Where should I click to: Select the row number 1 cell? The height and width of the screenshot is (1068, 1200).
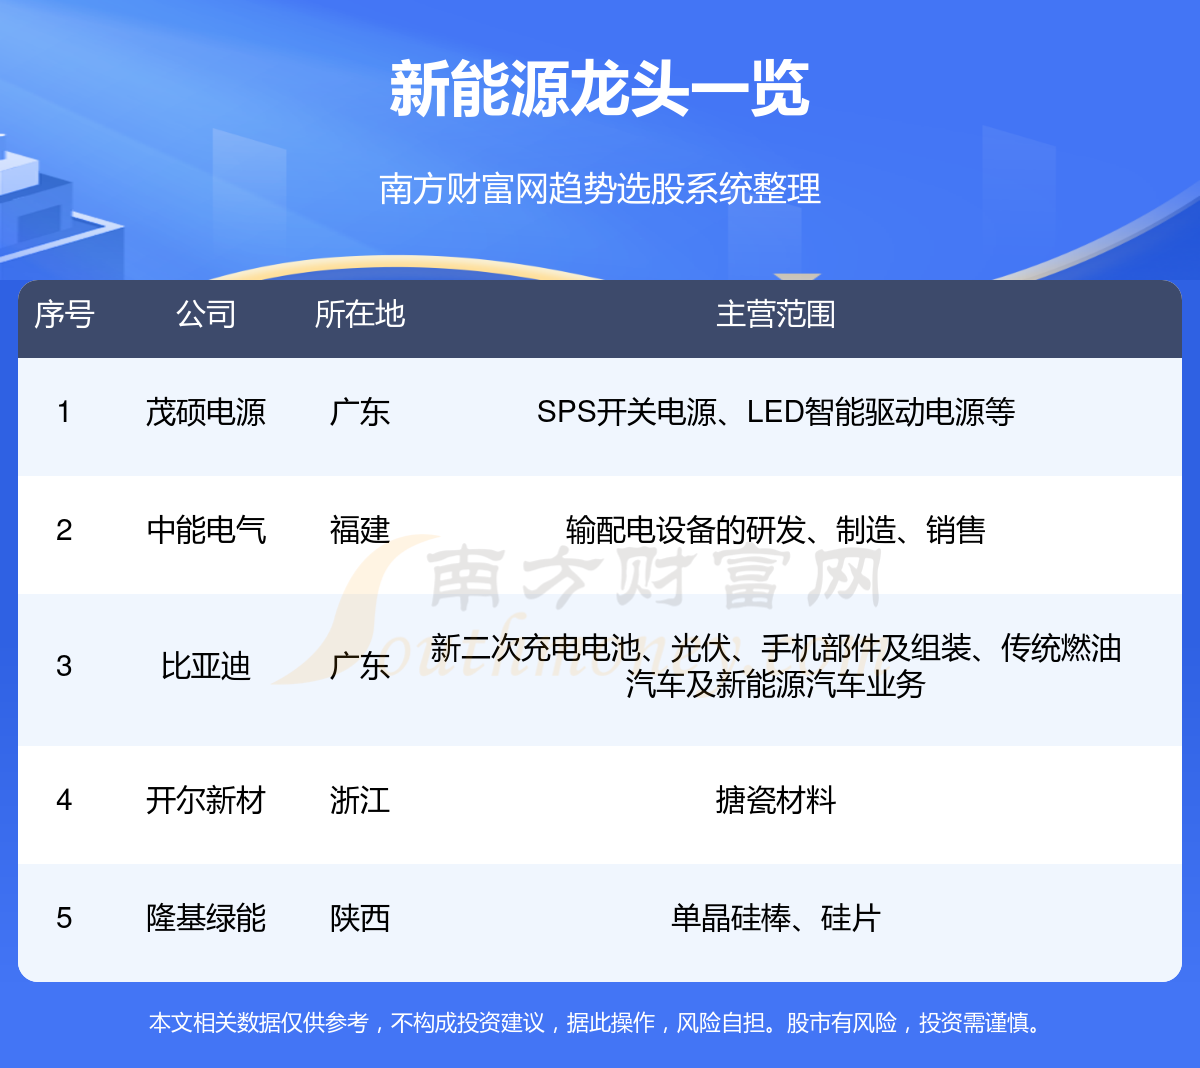point(64,411)
